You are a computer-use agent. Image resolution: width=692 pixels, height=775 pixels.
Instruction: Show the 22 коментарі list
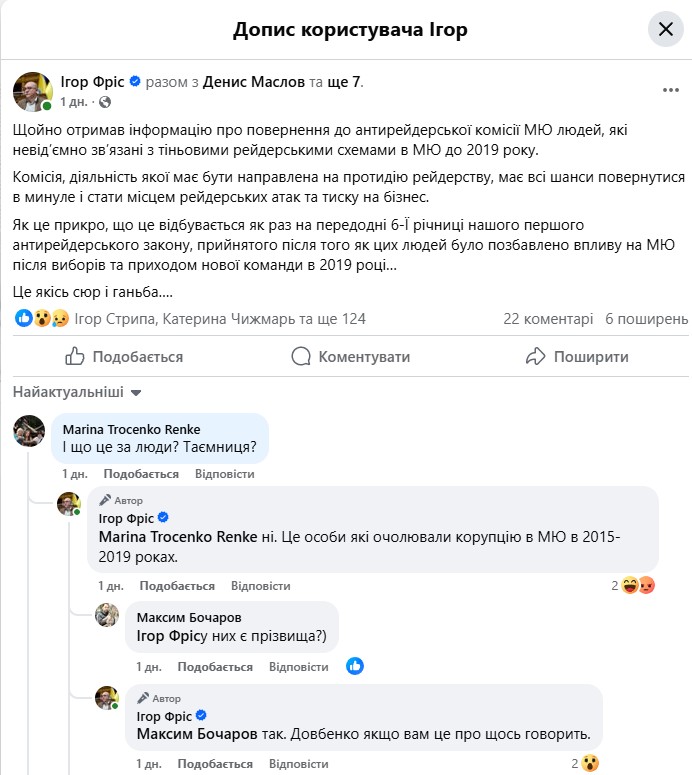(548, 319)
